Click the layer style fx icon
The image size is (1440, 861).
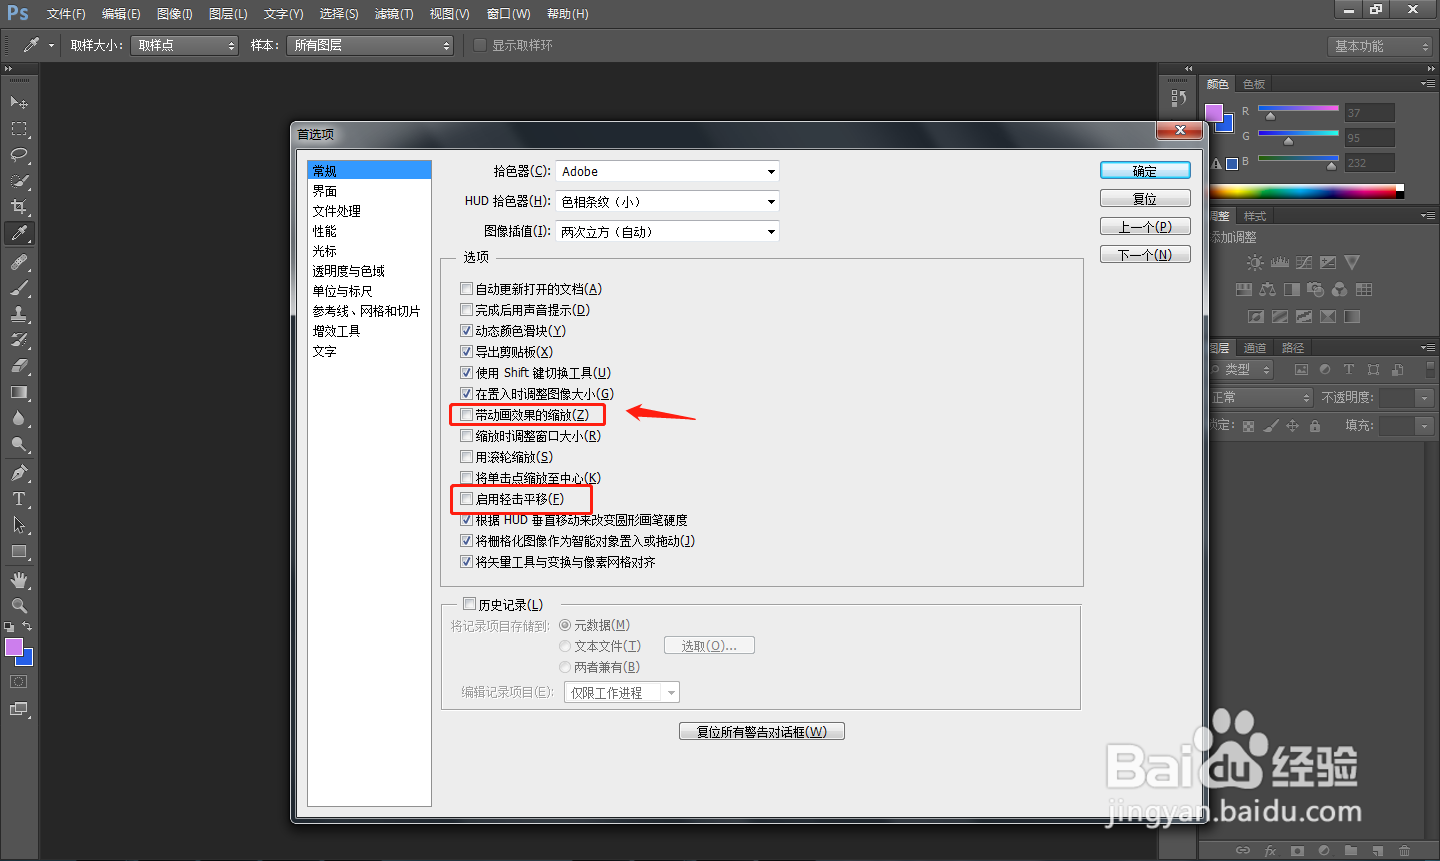(x=1270, y=851)
